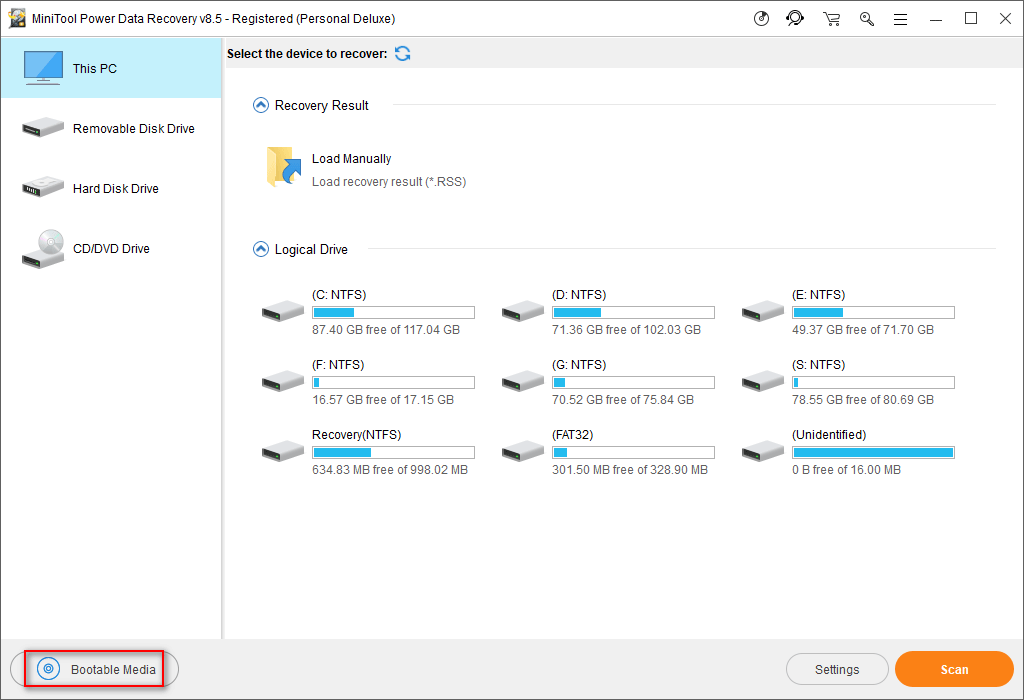Click the E: NTFS usage bar

click(873, 313)
